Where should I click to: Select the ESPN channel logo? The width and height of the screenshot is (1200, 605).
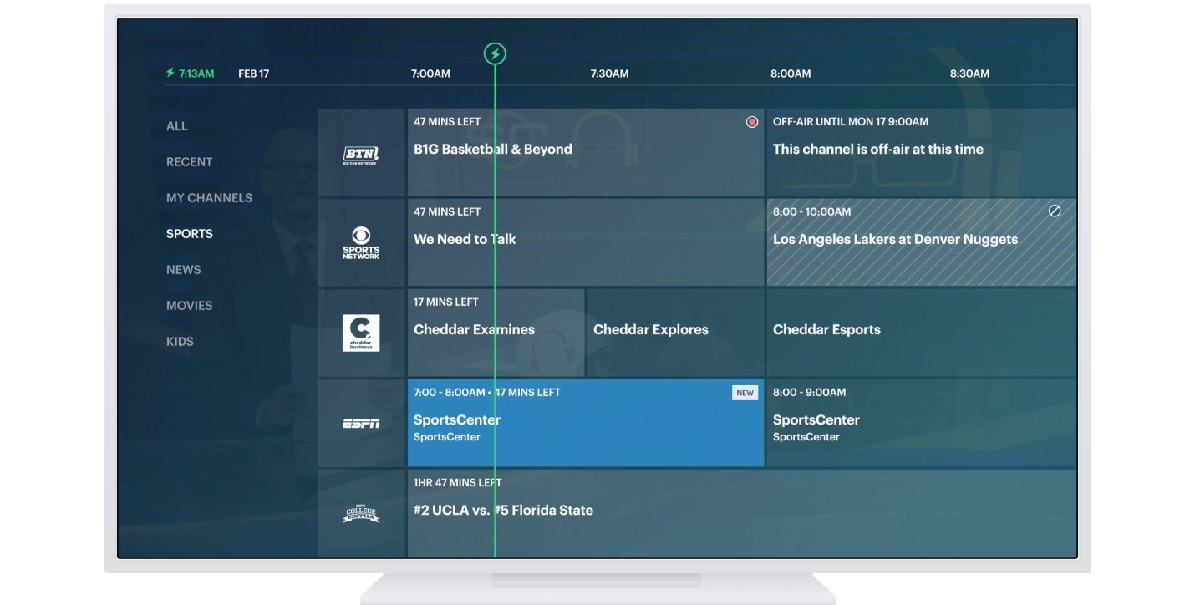(361, 424)
